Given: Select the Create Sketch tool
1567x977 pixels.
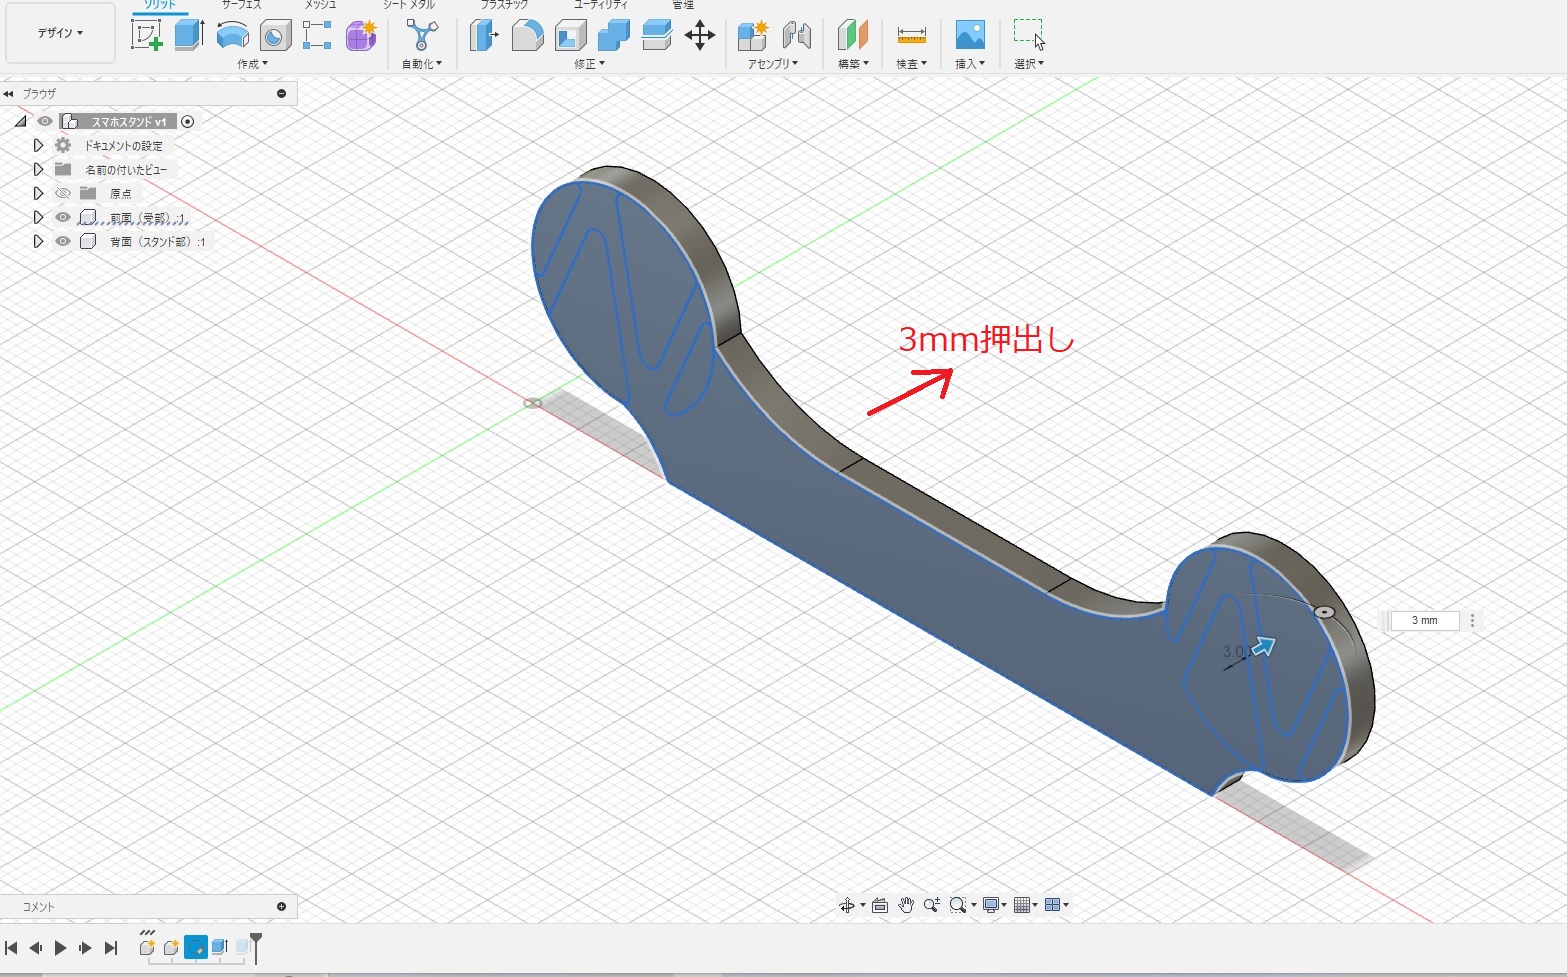Looking at the screenshot, I should [x=147, y=35].
